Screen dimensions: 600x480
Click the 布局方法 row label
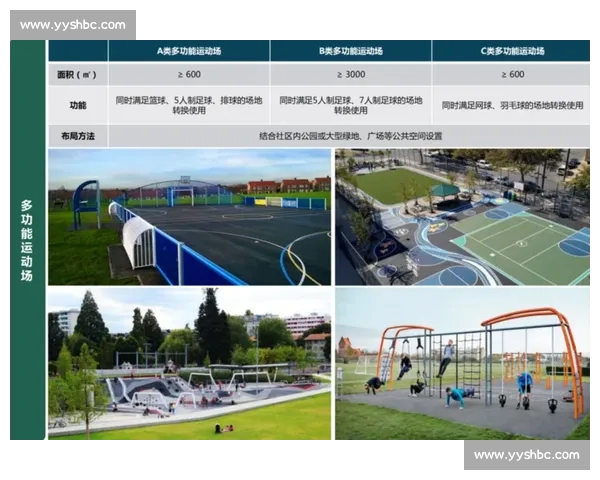(78, 136)
